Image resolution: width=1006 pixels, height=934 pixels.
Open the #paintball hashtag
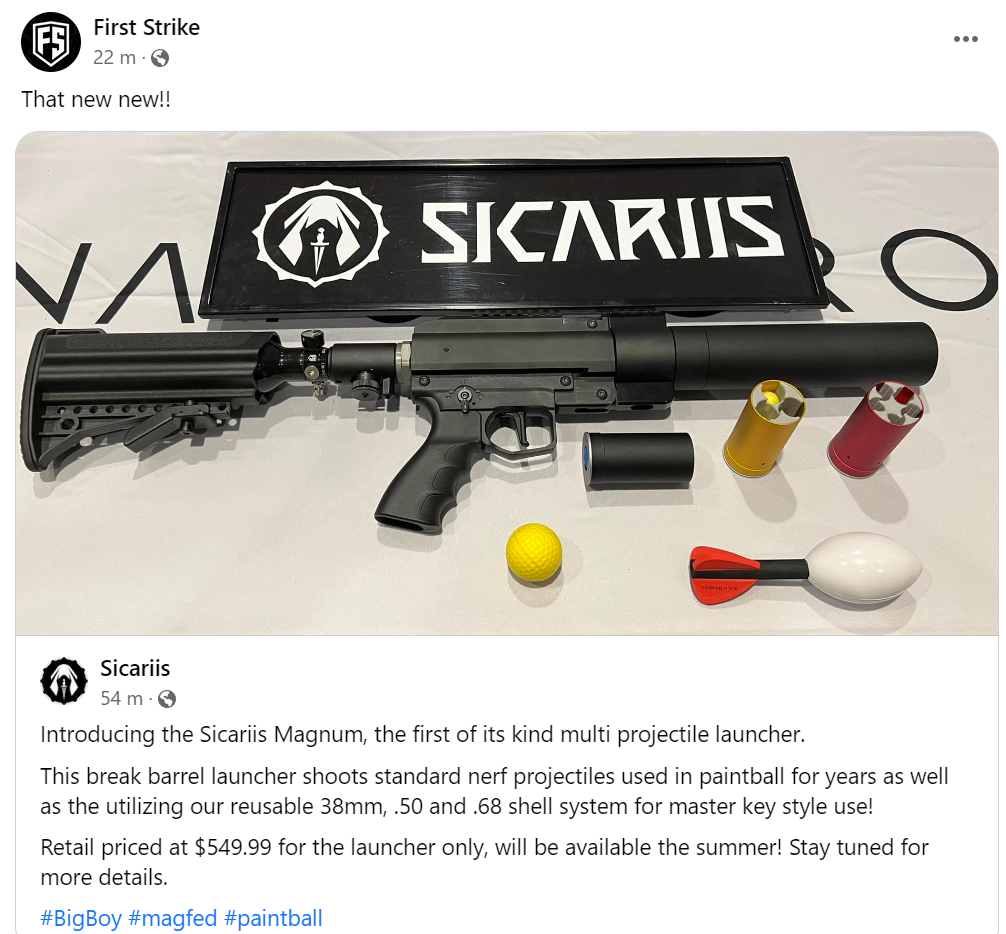(x=273, y=918)
